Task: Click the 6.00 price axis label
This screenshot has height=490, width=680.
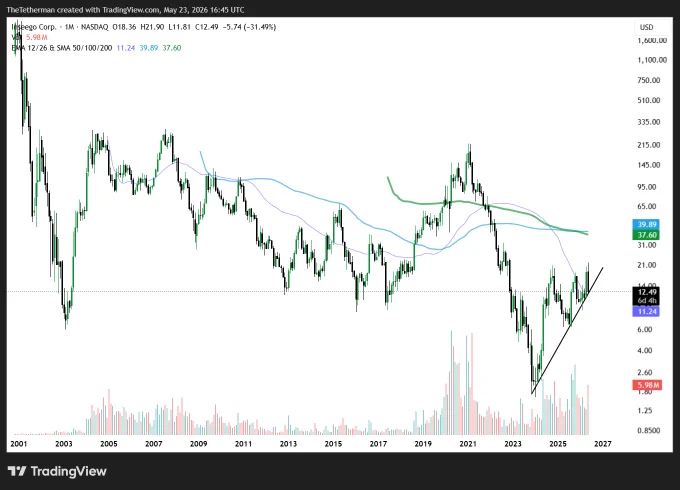Action: click(x=645, y=330)
